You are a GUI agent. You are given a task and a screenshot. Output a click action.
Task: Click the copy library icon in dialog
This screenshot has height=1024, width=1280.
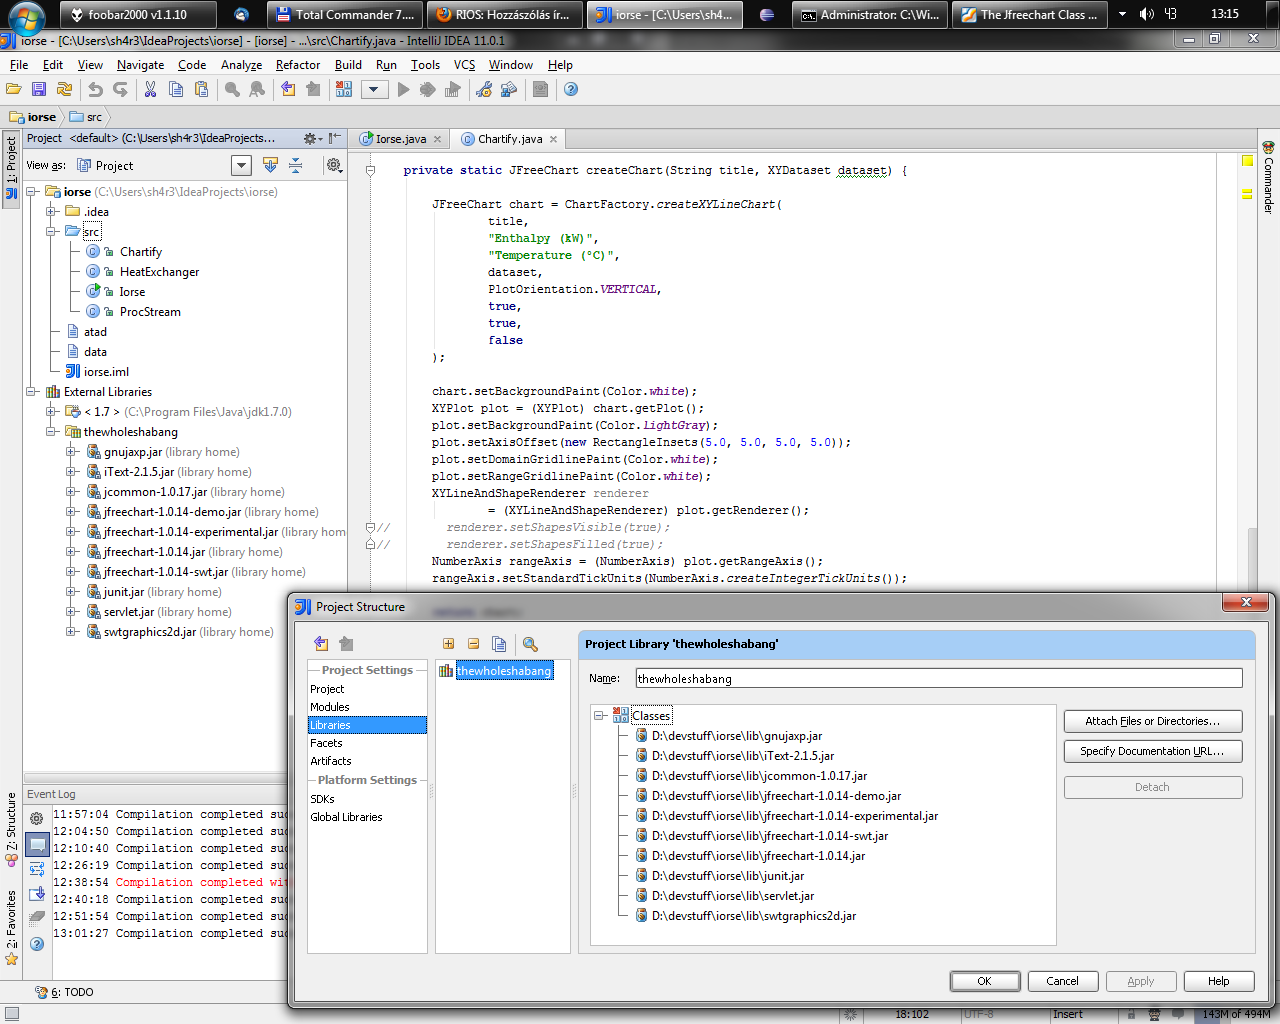click(499, 644)
